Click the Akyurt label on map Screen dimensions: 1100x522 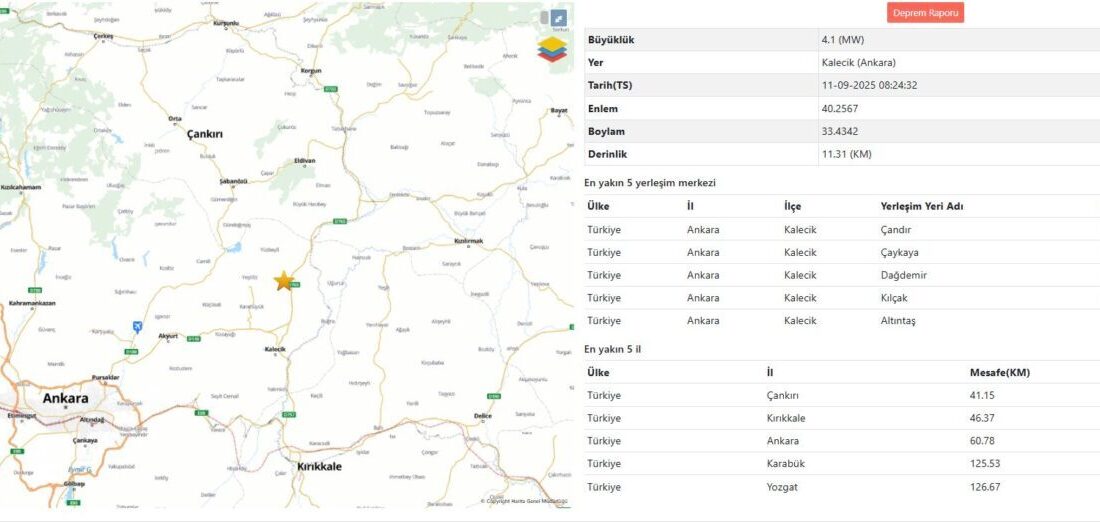(168, 336)
